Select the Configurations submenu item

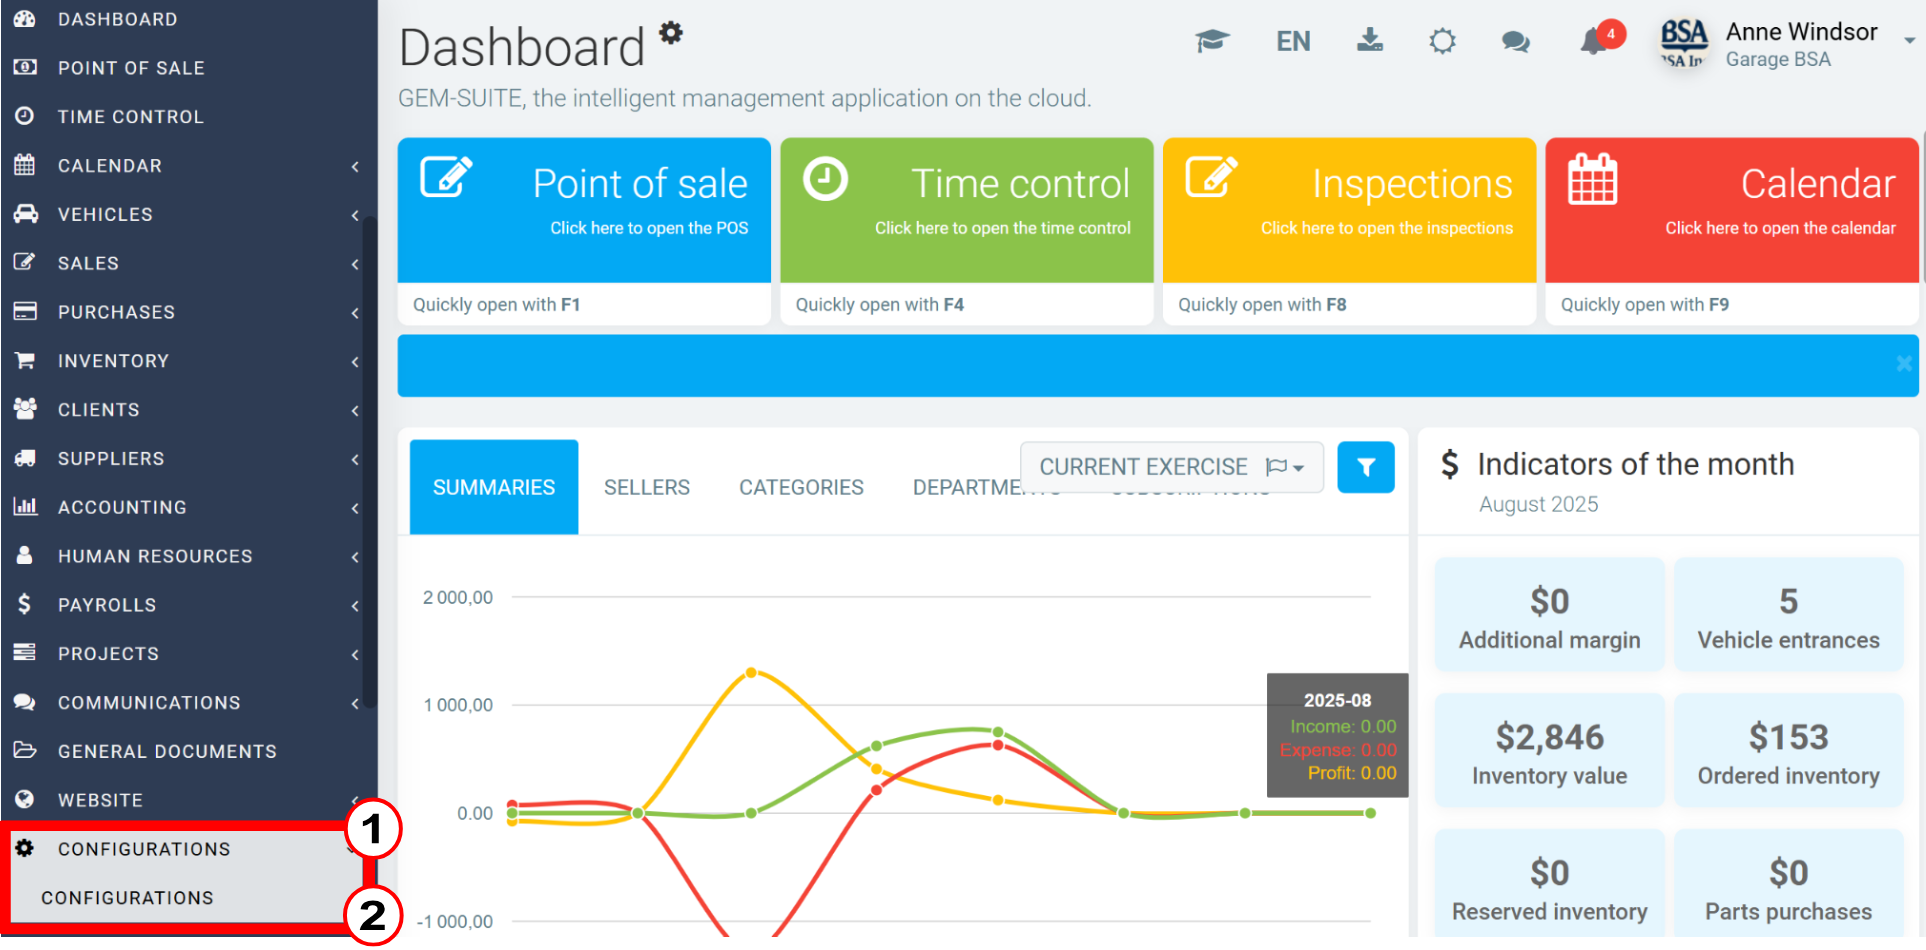pos(127,898)
